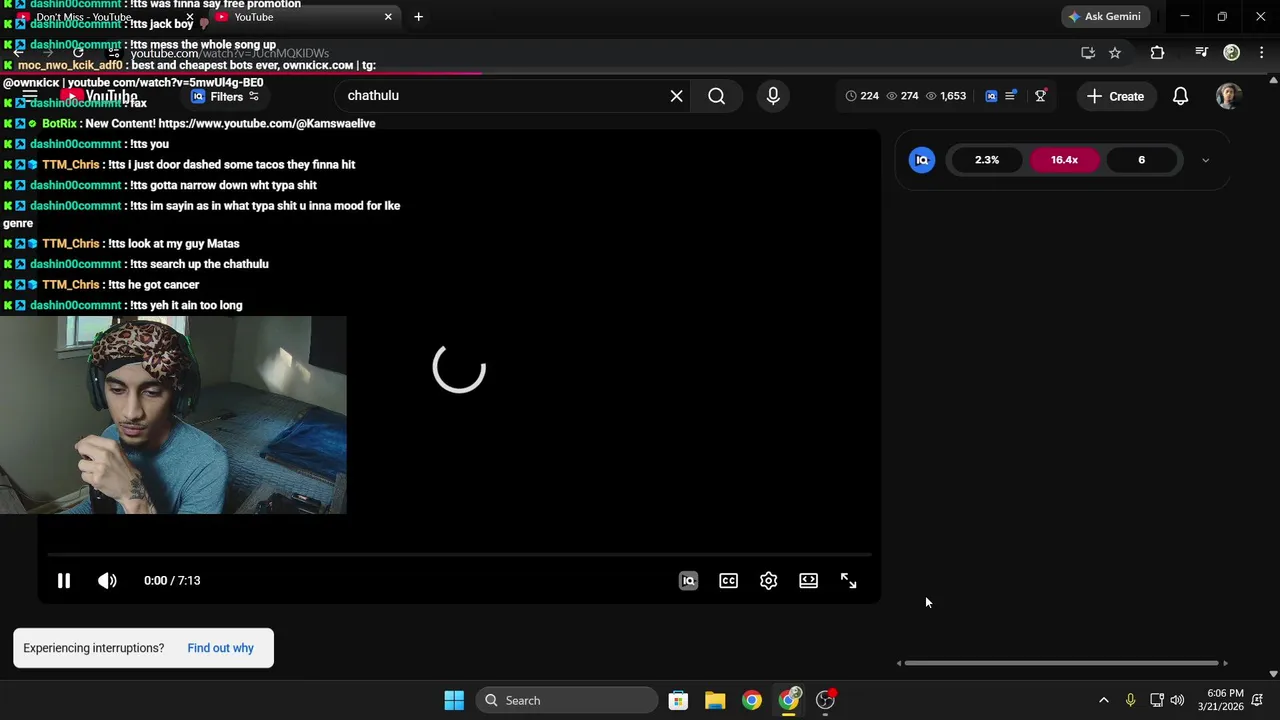The height and width of the screenshot is (720, 1280).
Task: Click the horizontal scrollbar thumb
Action: pos(1061,663)
